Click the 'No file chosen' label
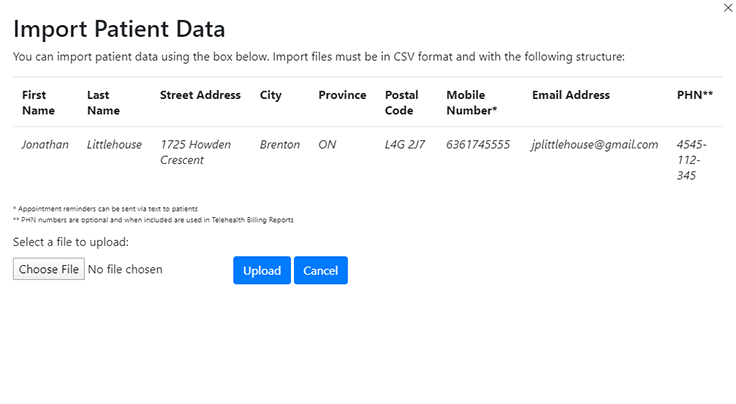736x404 pixels. (x=125, y=269)
